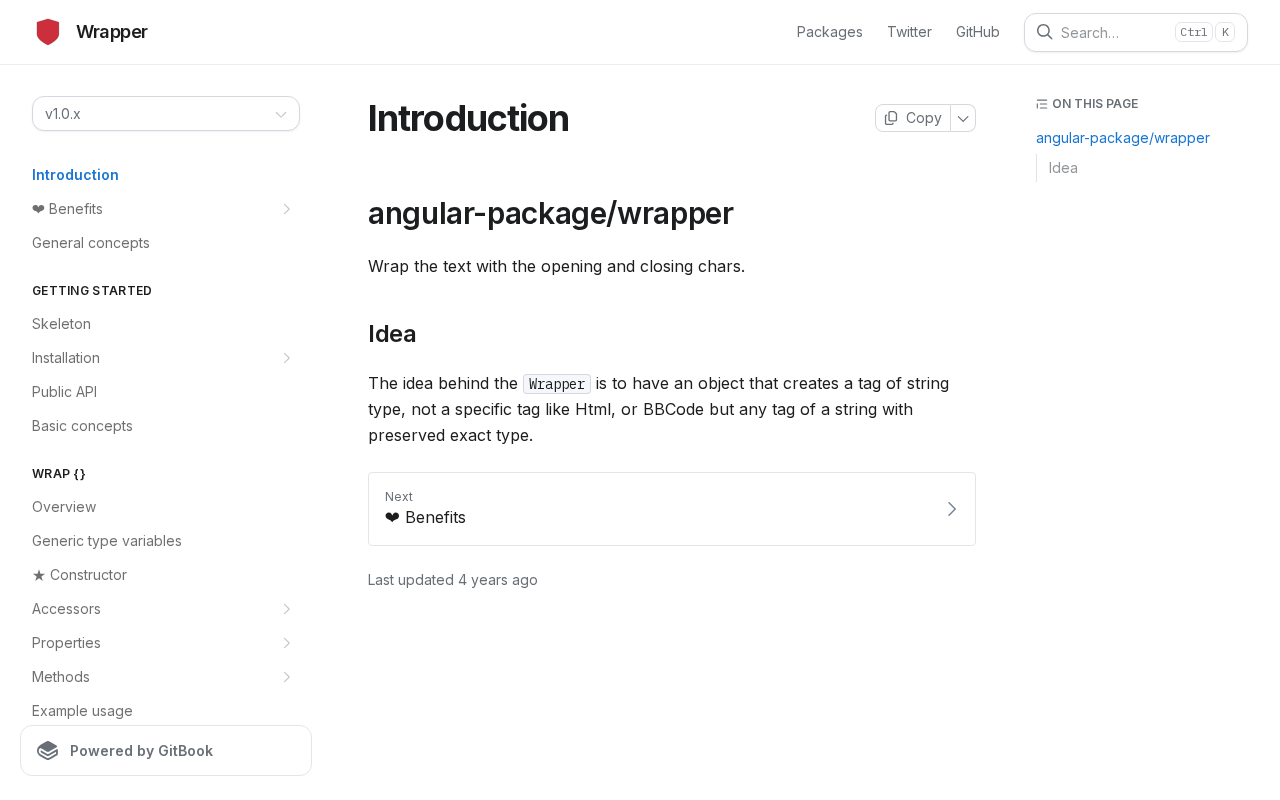Expand the Benefits sidebar section
The width and height of the screenshot is (1280, 800).
tap(286, 209)
